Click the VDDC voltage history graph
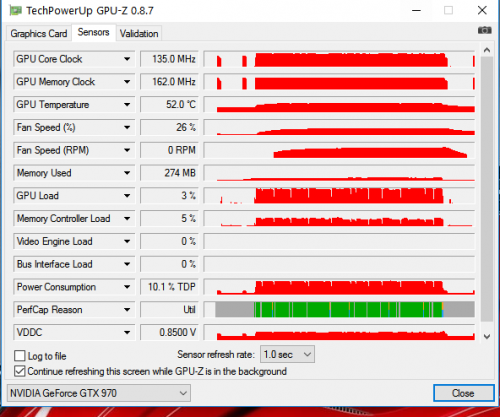 [339, 332]
